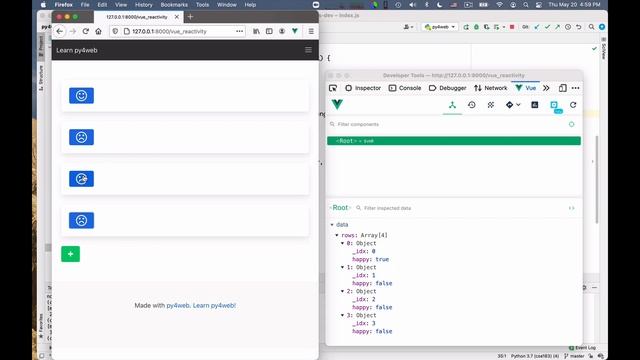Click the PyCharm Git commit checkmark

coord(547,27)
